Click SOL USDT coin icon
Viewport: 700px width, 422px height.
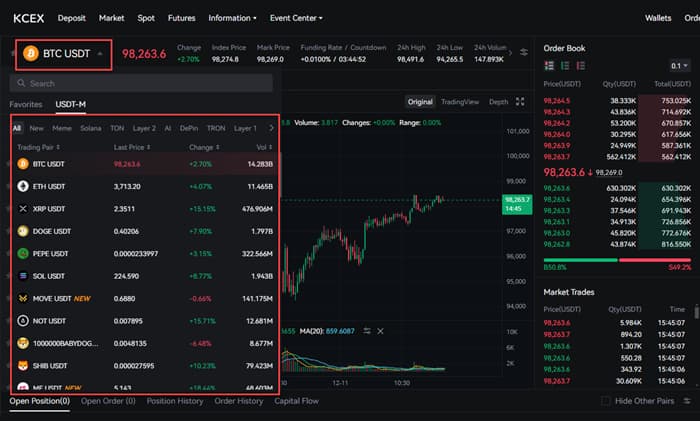pyautogui.click(x=23, y=276)
